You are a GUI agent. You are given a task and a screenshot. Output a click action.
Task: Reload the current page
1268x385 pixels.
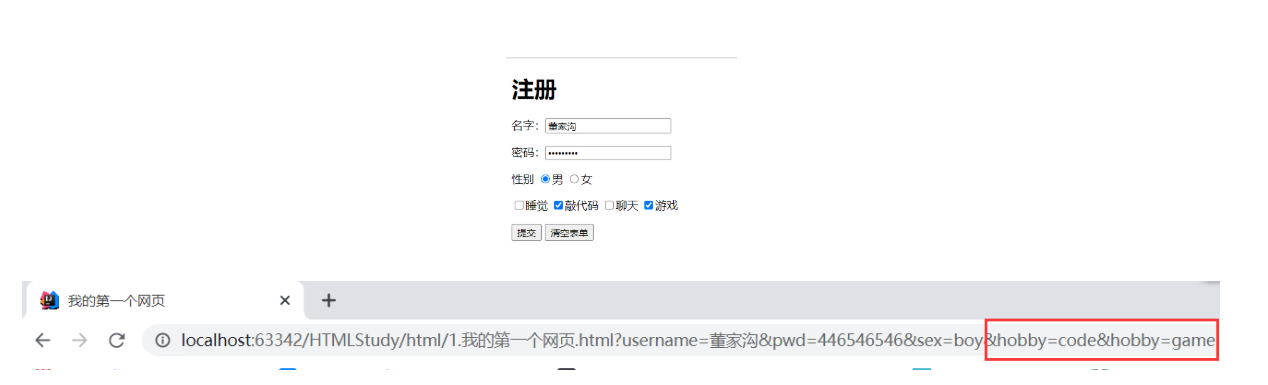116,340
